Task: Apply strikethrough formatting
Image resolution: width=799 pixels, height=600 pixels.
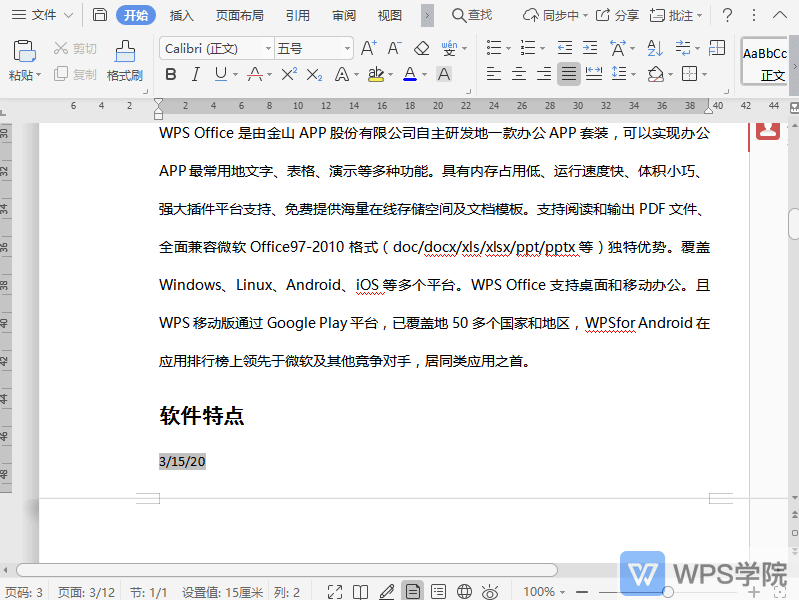Action: coord(254,74)
